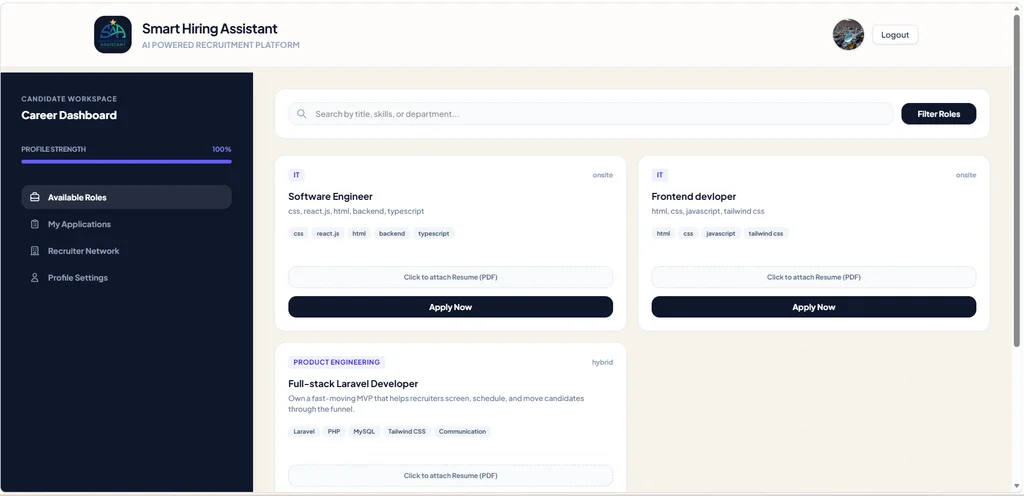Click html tag on Frontend devloper card
Screen dimensions: 1024x496
point(664,233)
